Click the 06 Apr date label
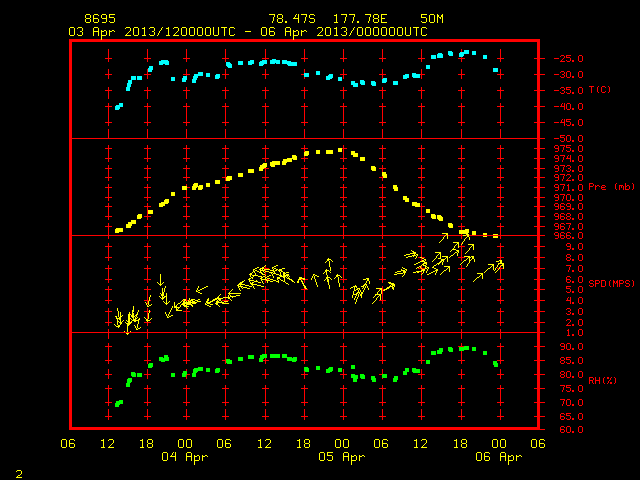Image resolution: width=640 pixels, height=480 pixels. (498, 457)
